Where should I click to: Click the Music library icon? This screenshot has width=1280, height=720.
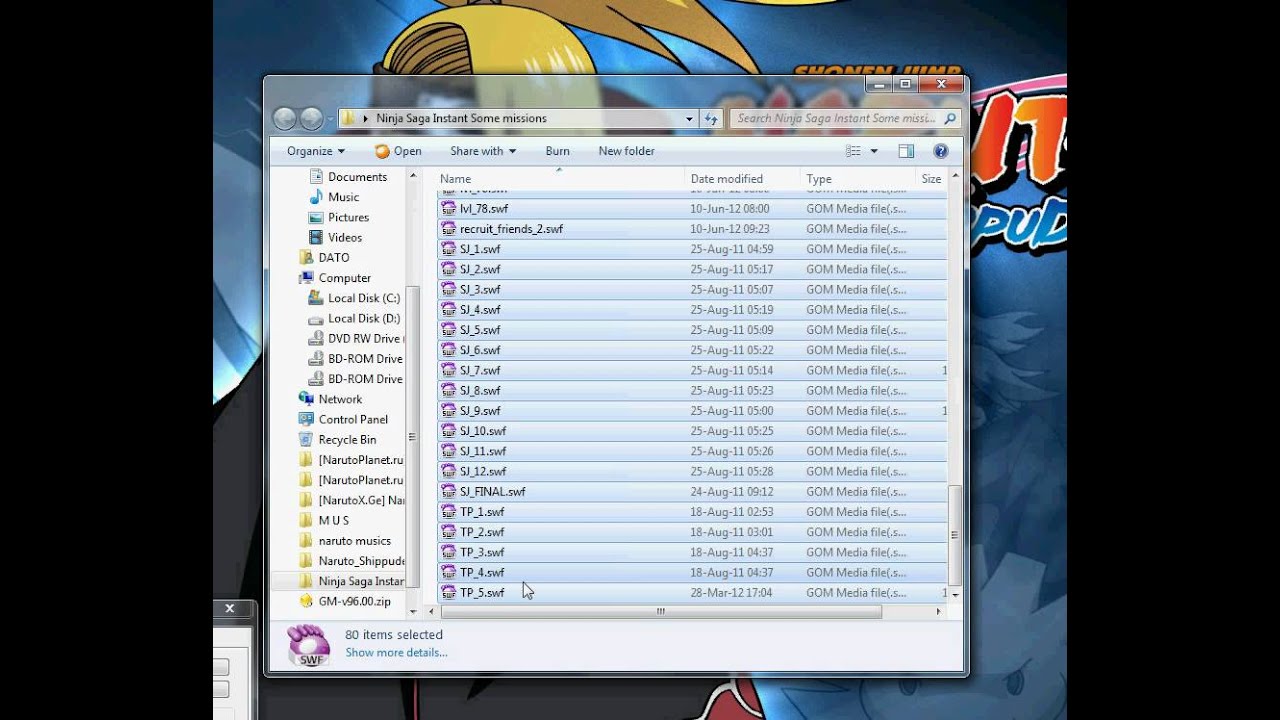click(316, 197)
